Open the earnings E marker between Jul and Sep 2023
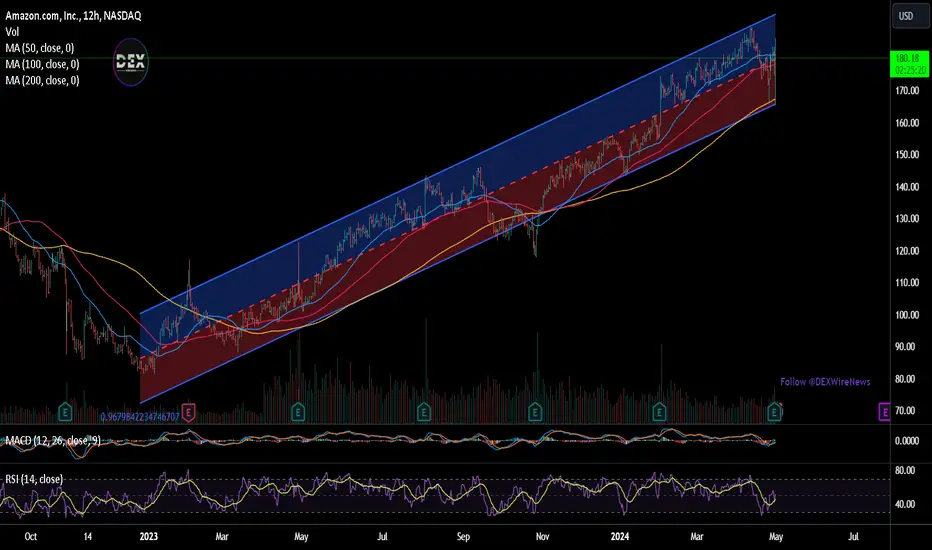The width and height of the screenshot is (932, 550). point(424,411)
